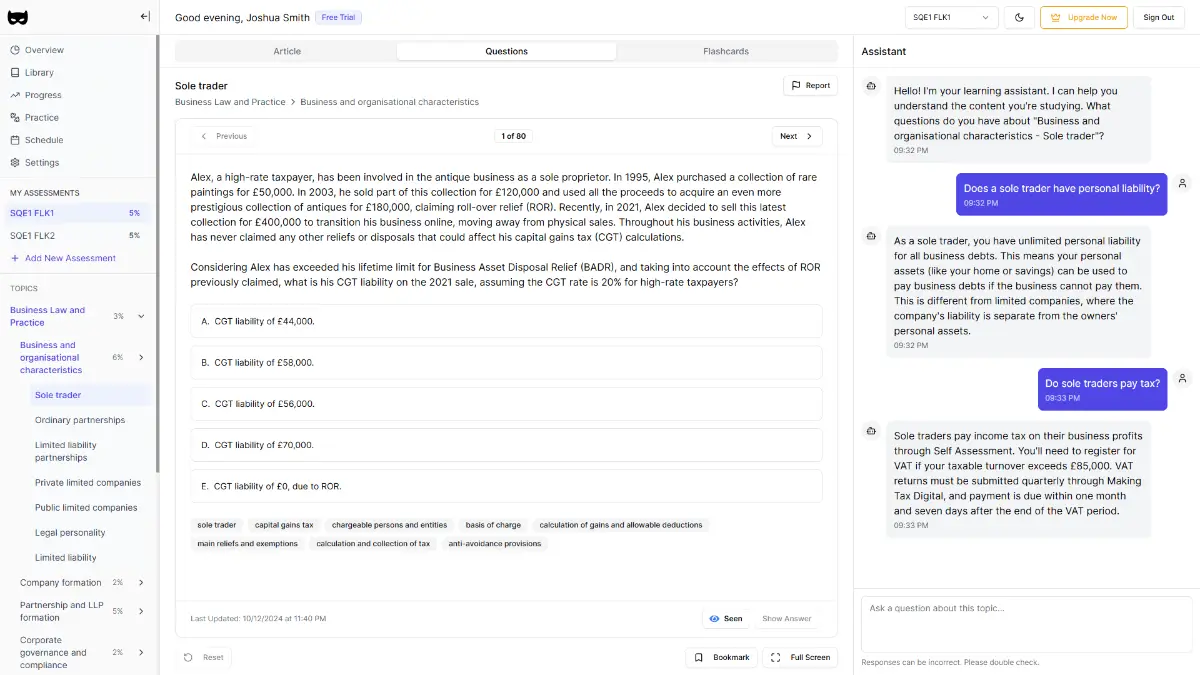The width and height of the screenshot is (1200, 675).
Task: Switch to the Flashcards tab
Action: click(726, 51)
